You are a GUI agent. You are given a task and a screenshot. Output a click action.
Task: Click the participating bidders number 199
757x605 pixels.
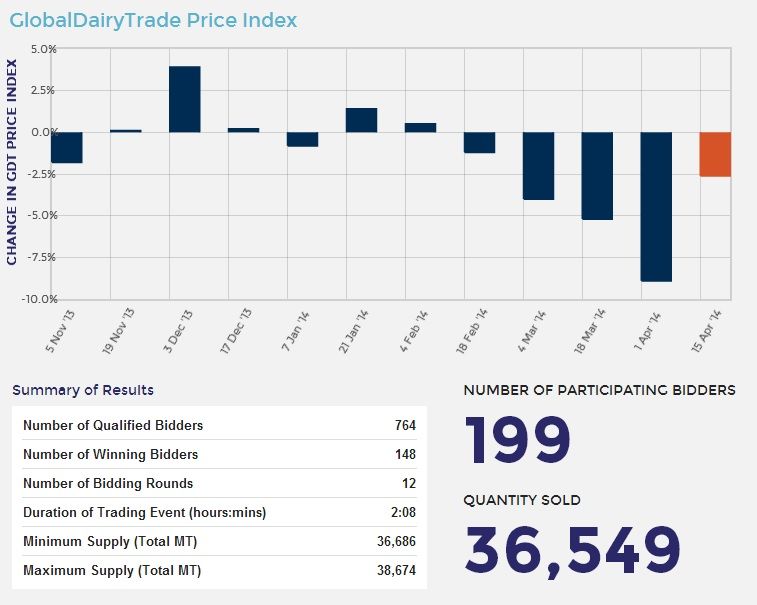click(x=517, y=440)
